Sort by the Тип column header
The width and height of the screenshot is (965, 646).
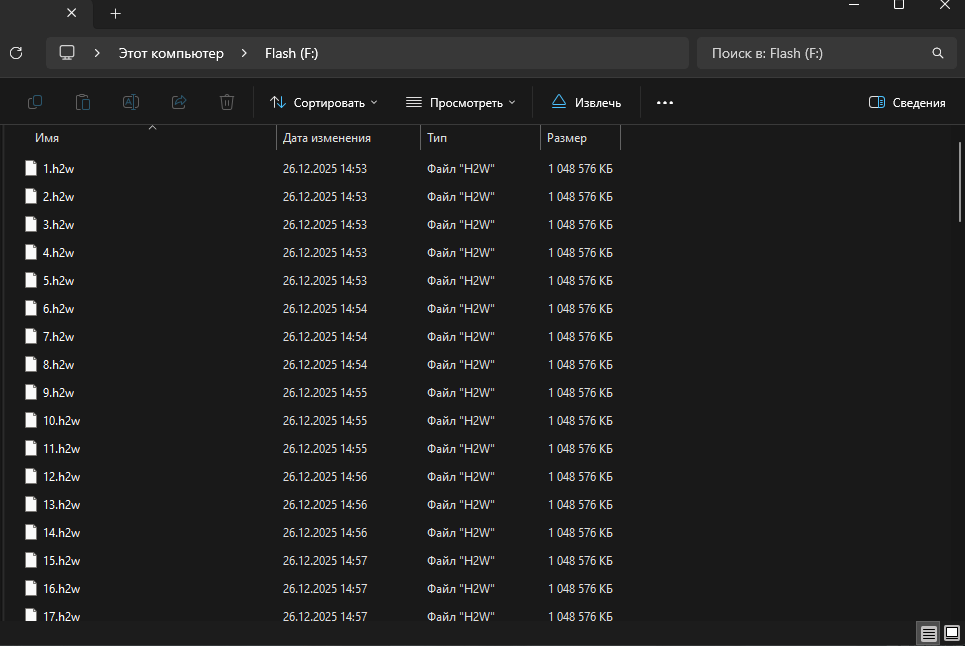[x=437, y=138]
